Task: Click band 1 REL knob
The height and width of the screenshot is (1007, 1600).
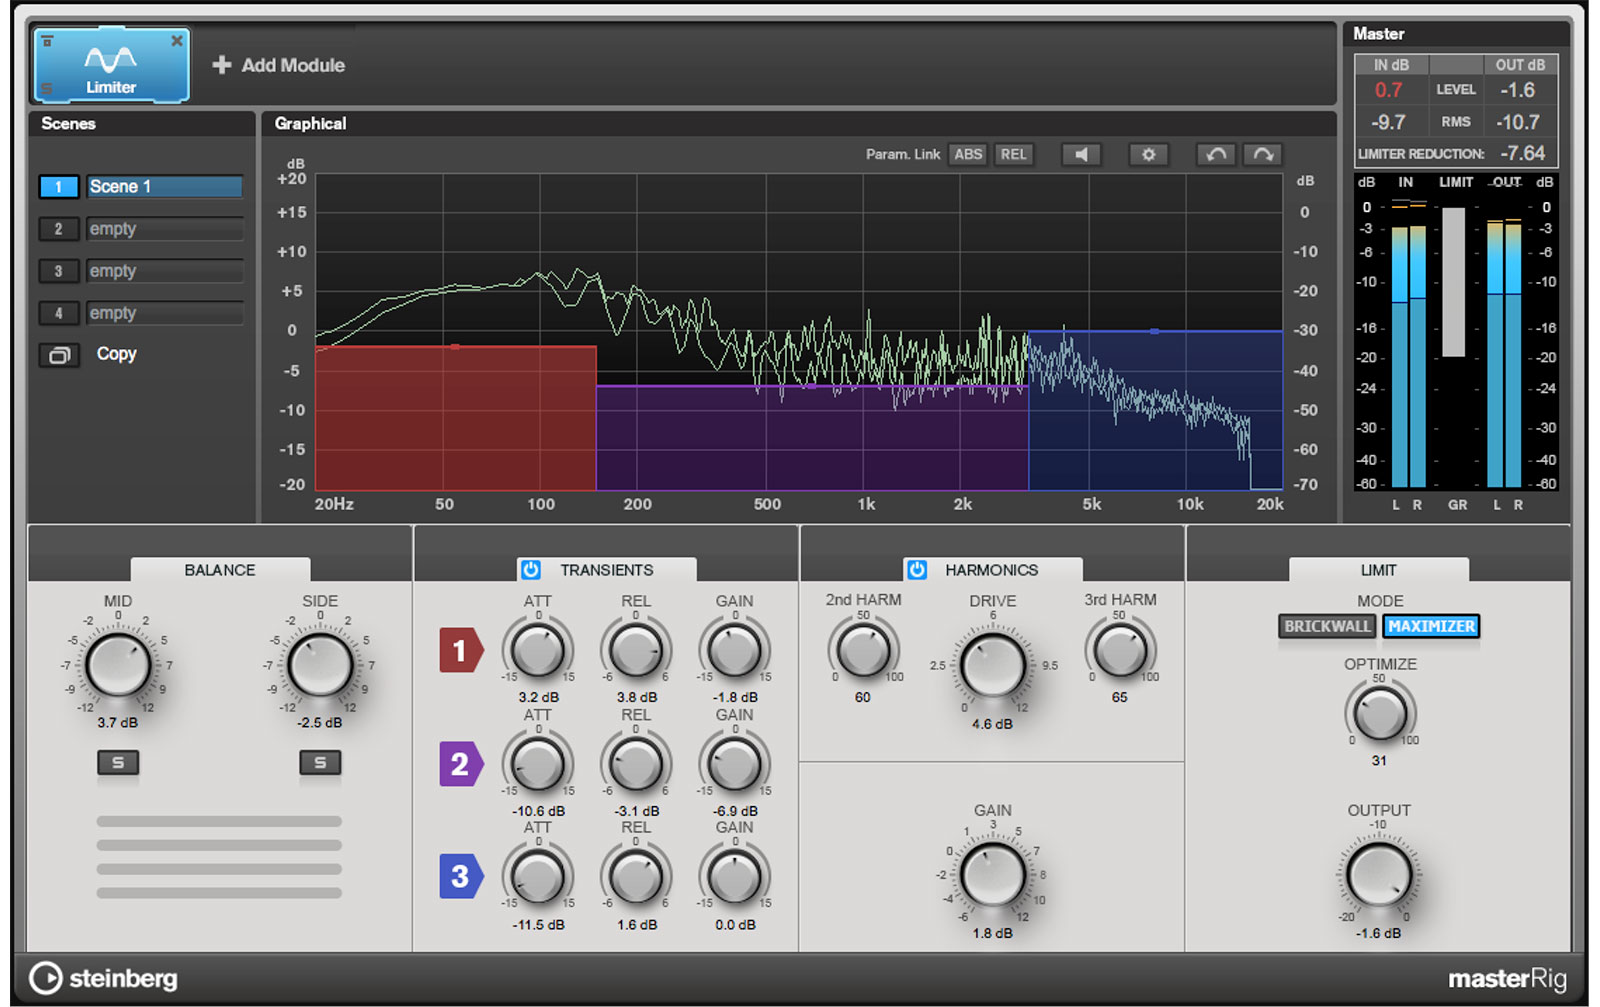Action: click(636, 651)
